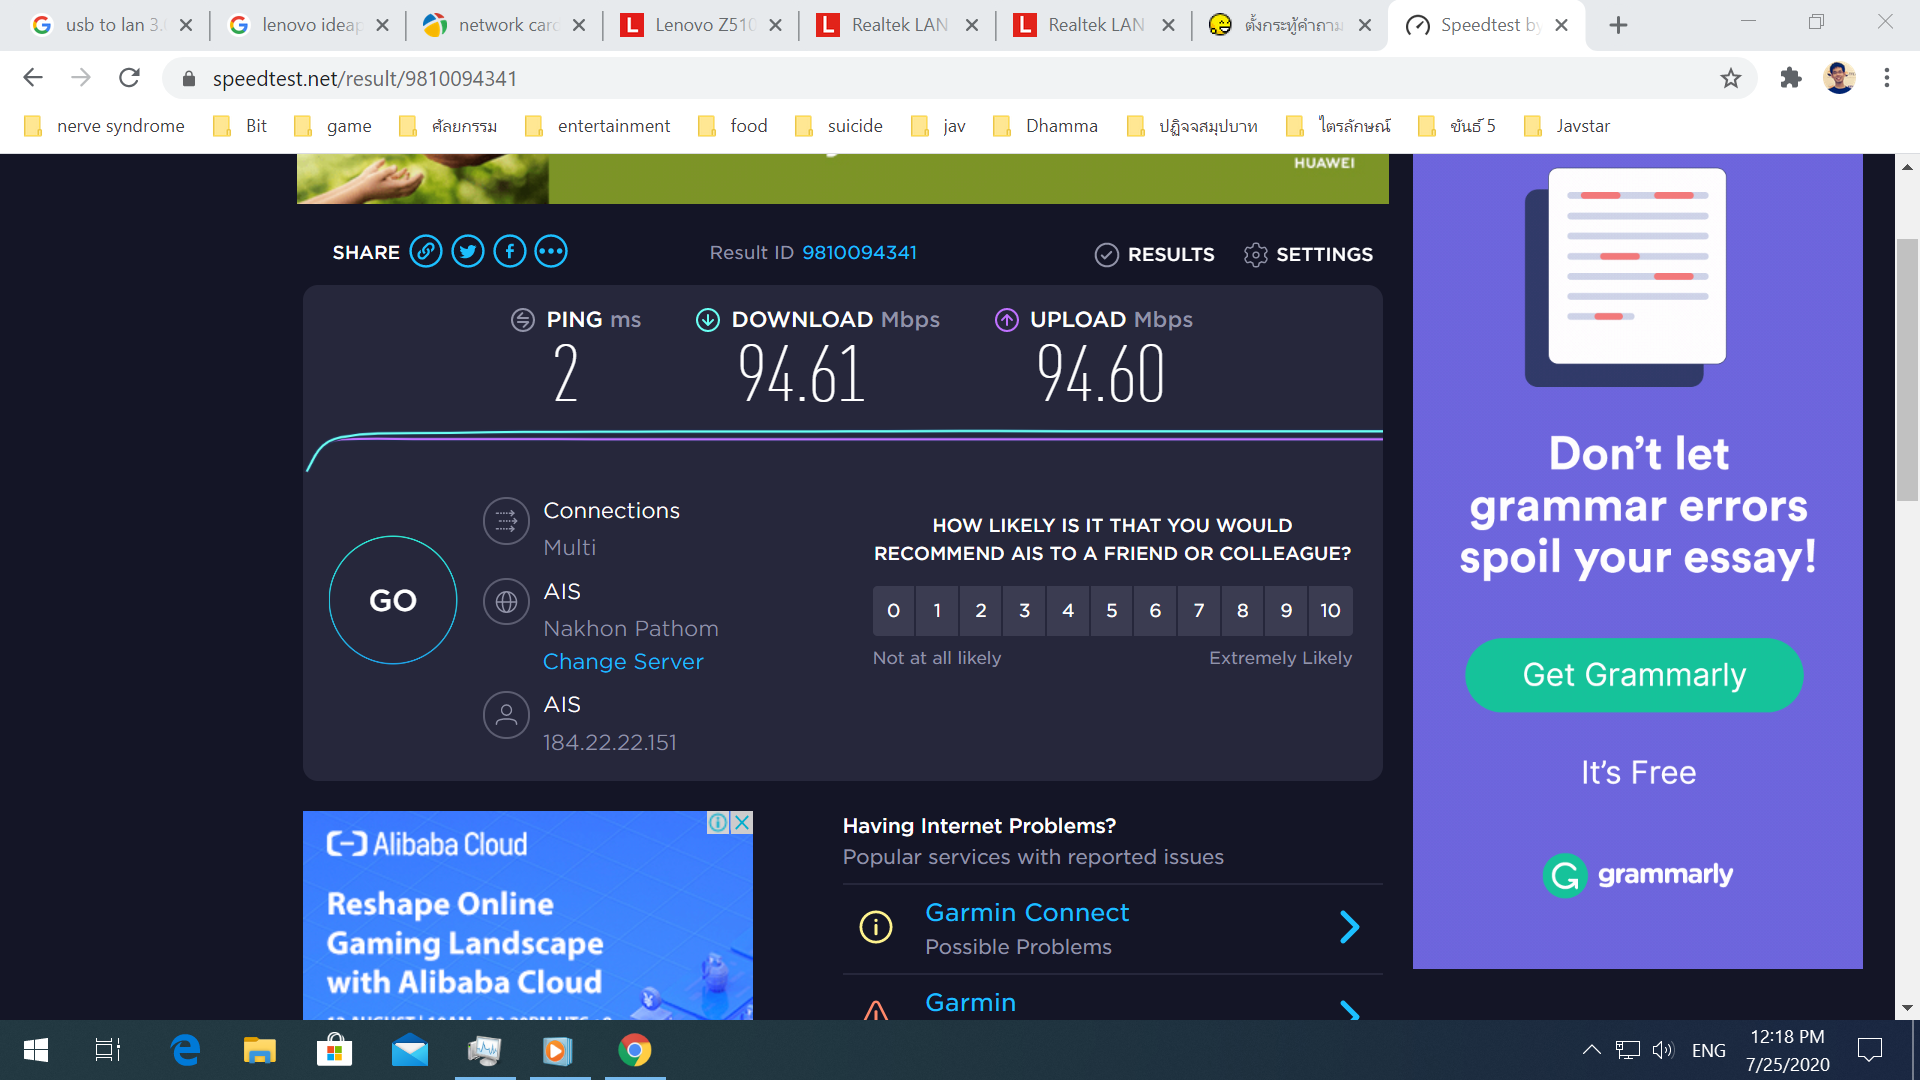Open 'food' bookmark folder
The height and width of the screenshot is (1080, 1920).
pyautogui.click(x=733, y=126)
